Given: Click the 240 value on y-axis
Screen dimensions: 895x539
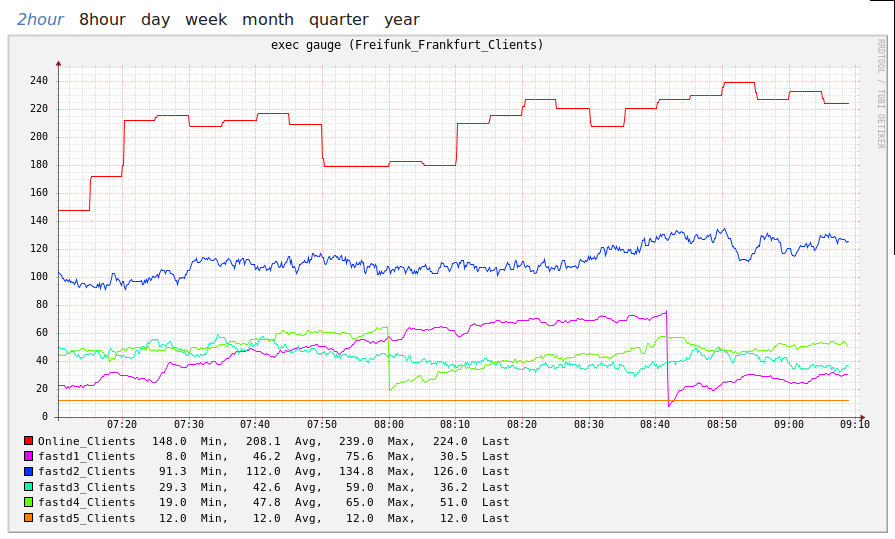Looking at the screenshot, I should (x=38, y=80).
